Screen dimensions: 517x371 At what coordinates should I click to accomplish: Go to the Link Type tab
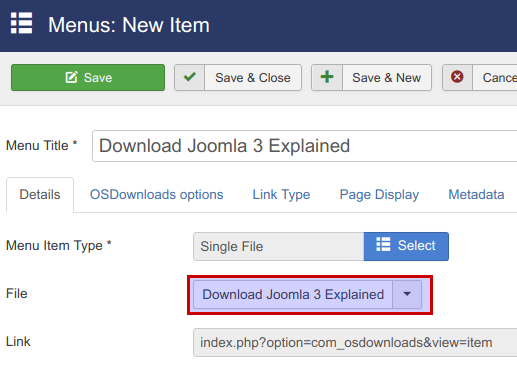click(x=281, y=195)
